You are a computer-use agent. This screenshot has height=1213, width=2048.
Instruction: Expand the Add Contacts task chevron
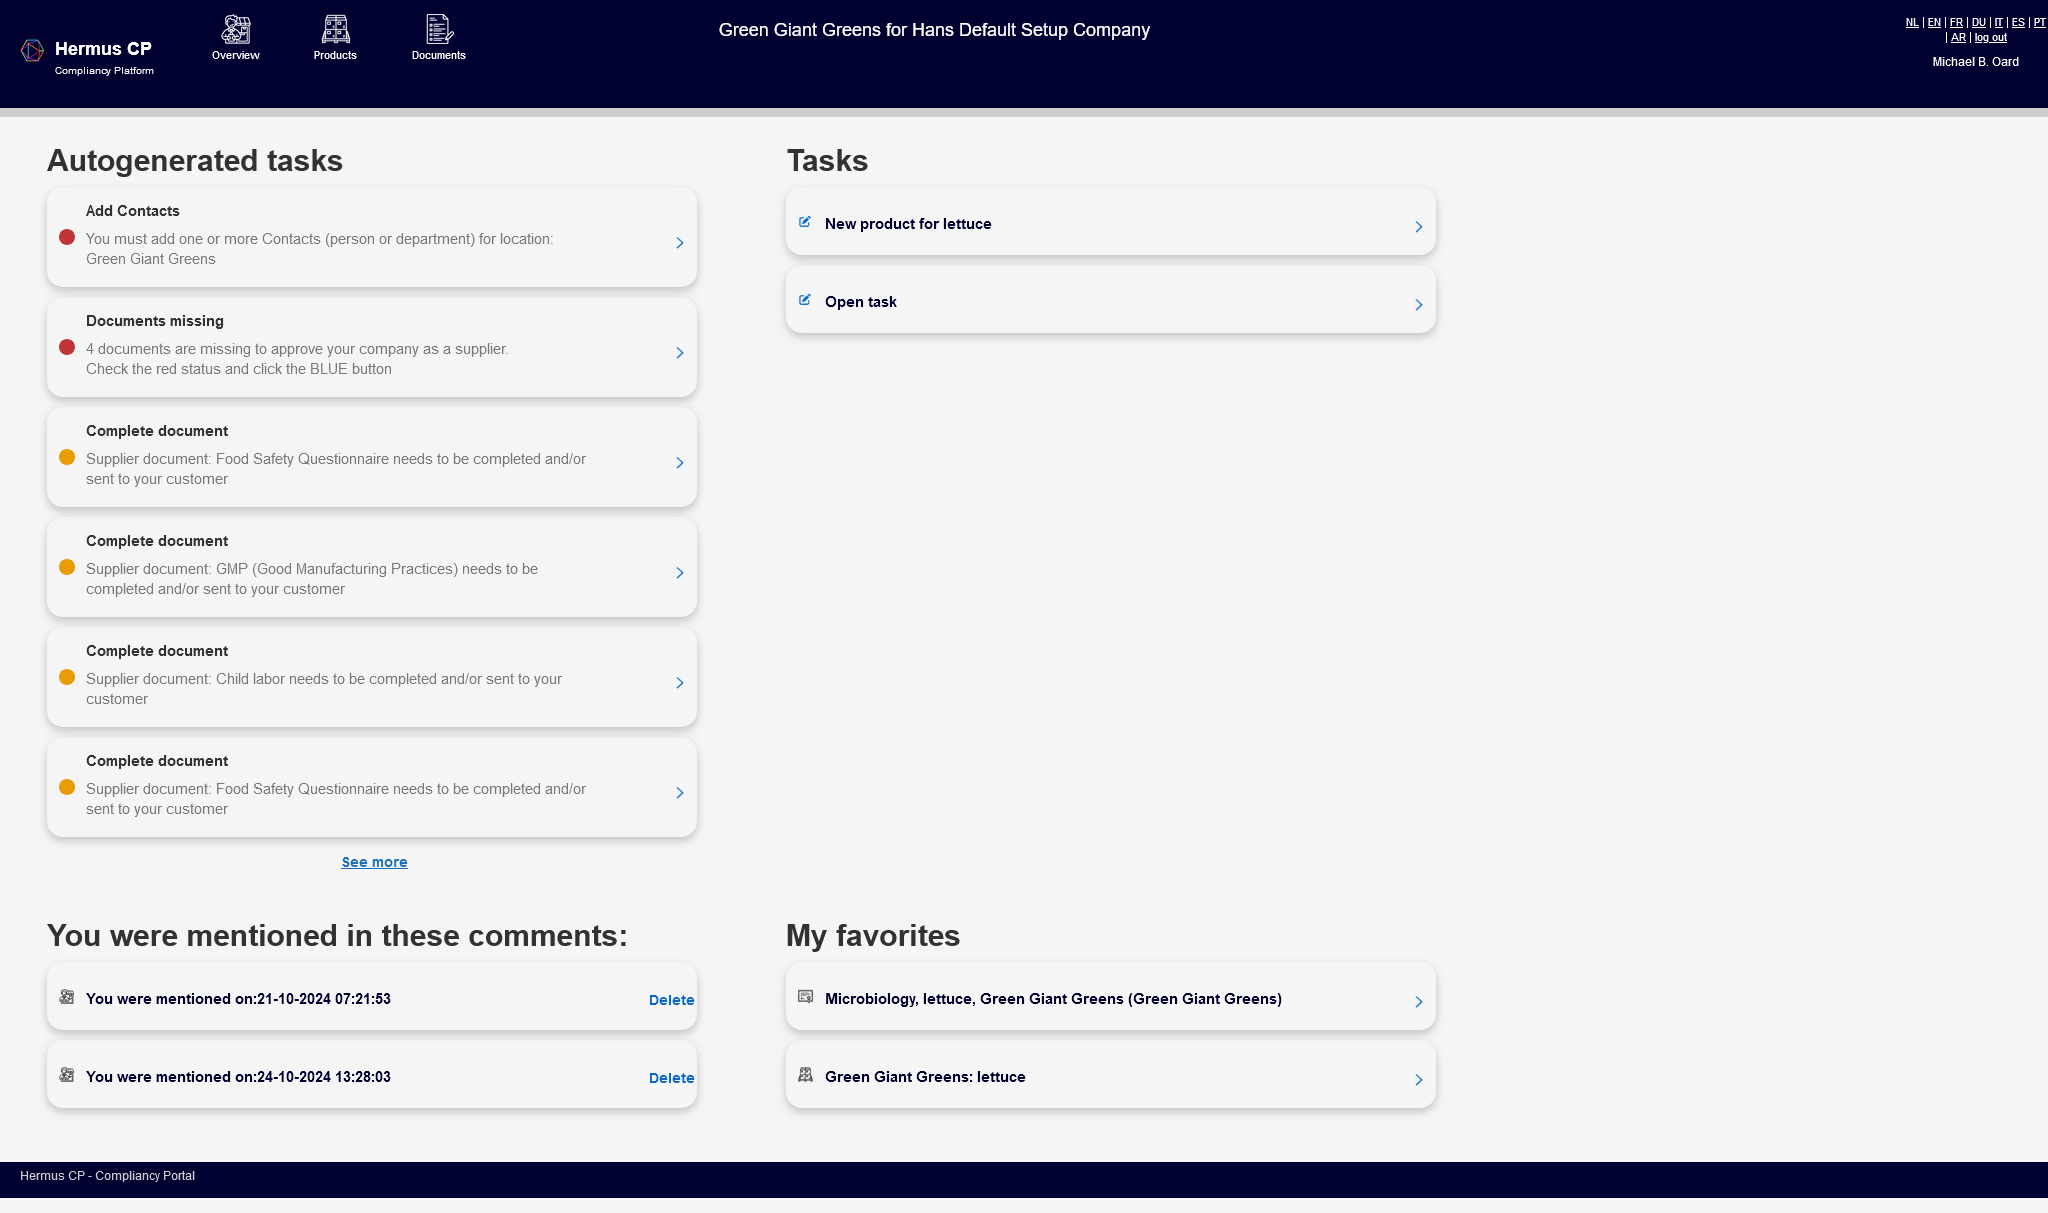(x=680, y=243)
